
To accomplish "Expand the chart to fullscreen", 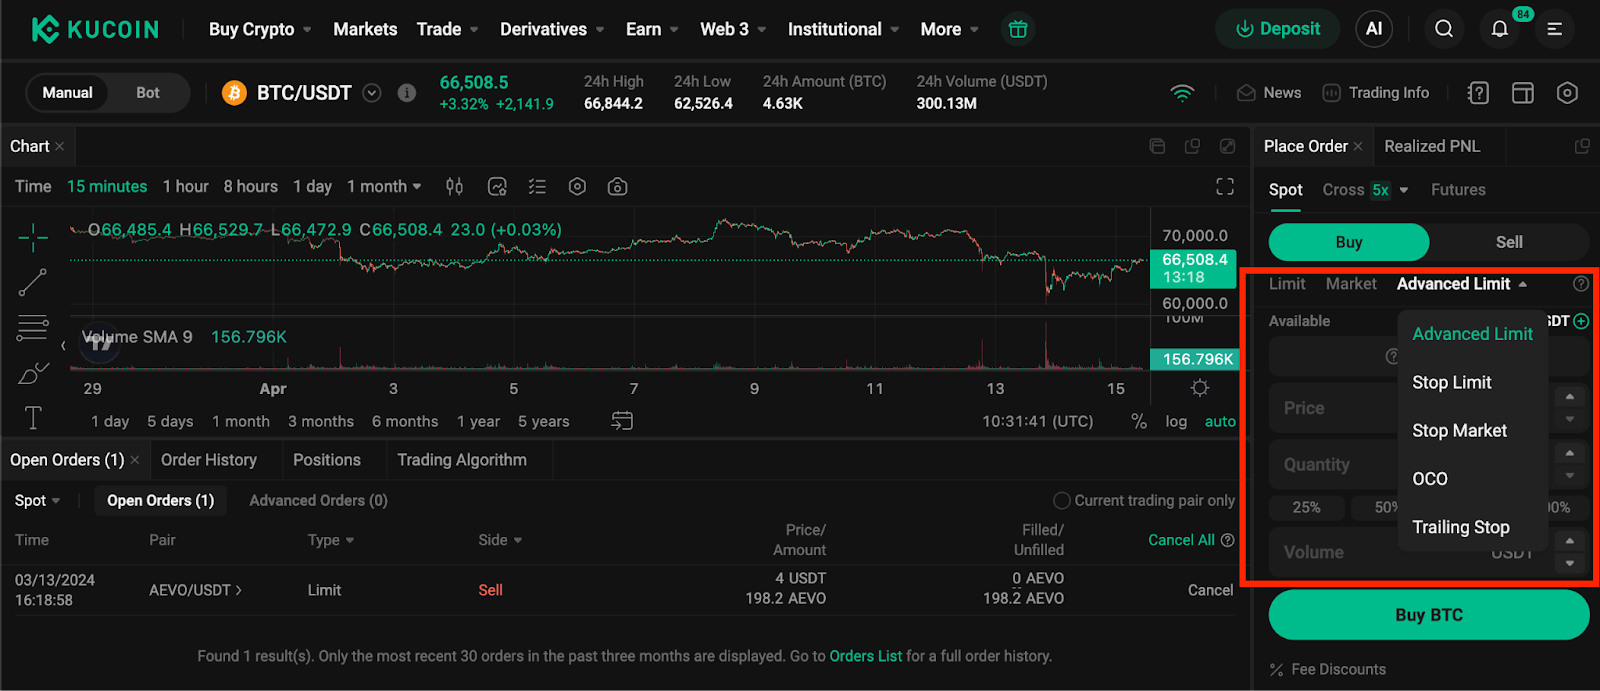I will [x=1224, y=187].
